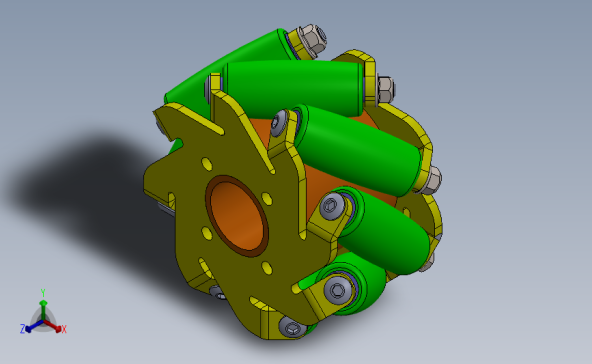Image resolution: width=592 pixels, height=364 pixels.
Task: Select the orange center hub bore
Action: [x=237, y=216]
